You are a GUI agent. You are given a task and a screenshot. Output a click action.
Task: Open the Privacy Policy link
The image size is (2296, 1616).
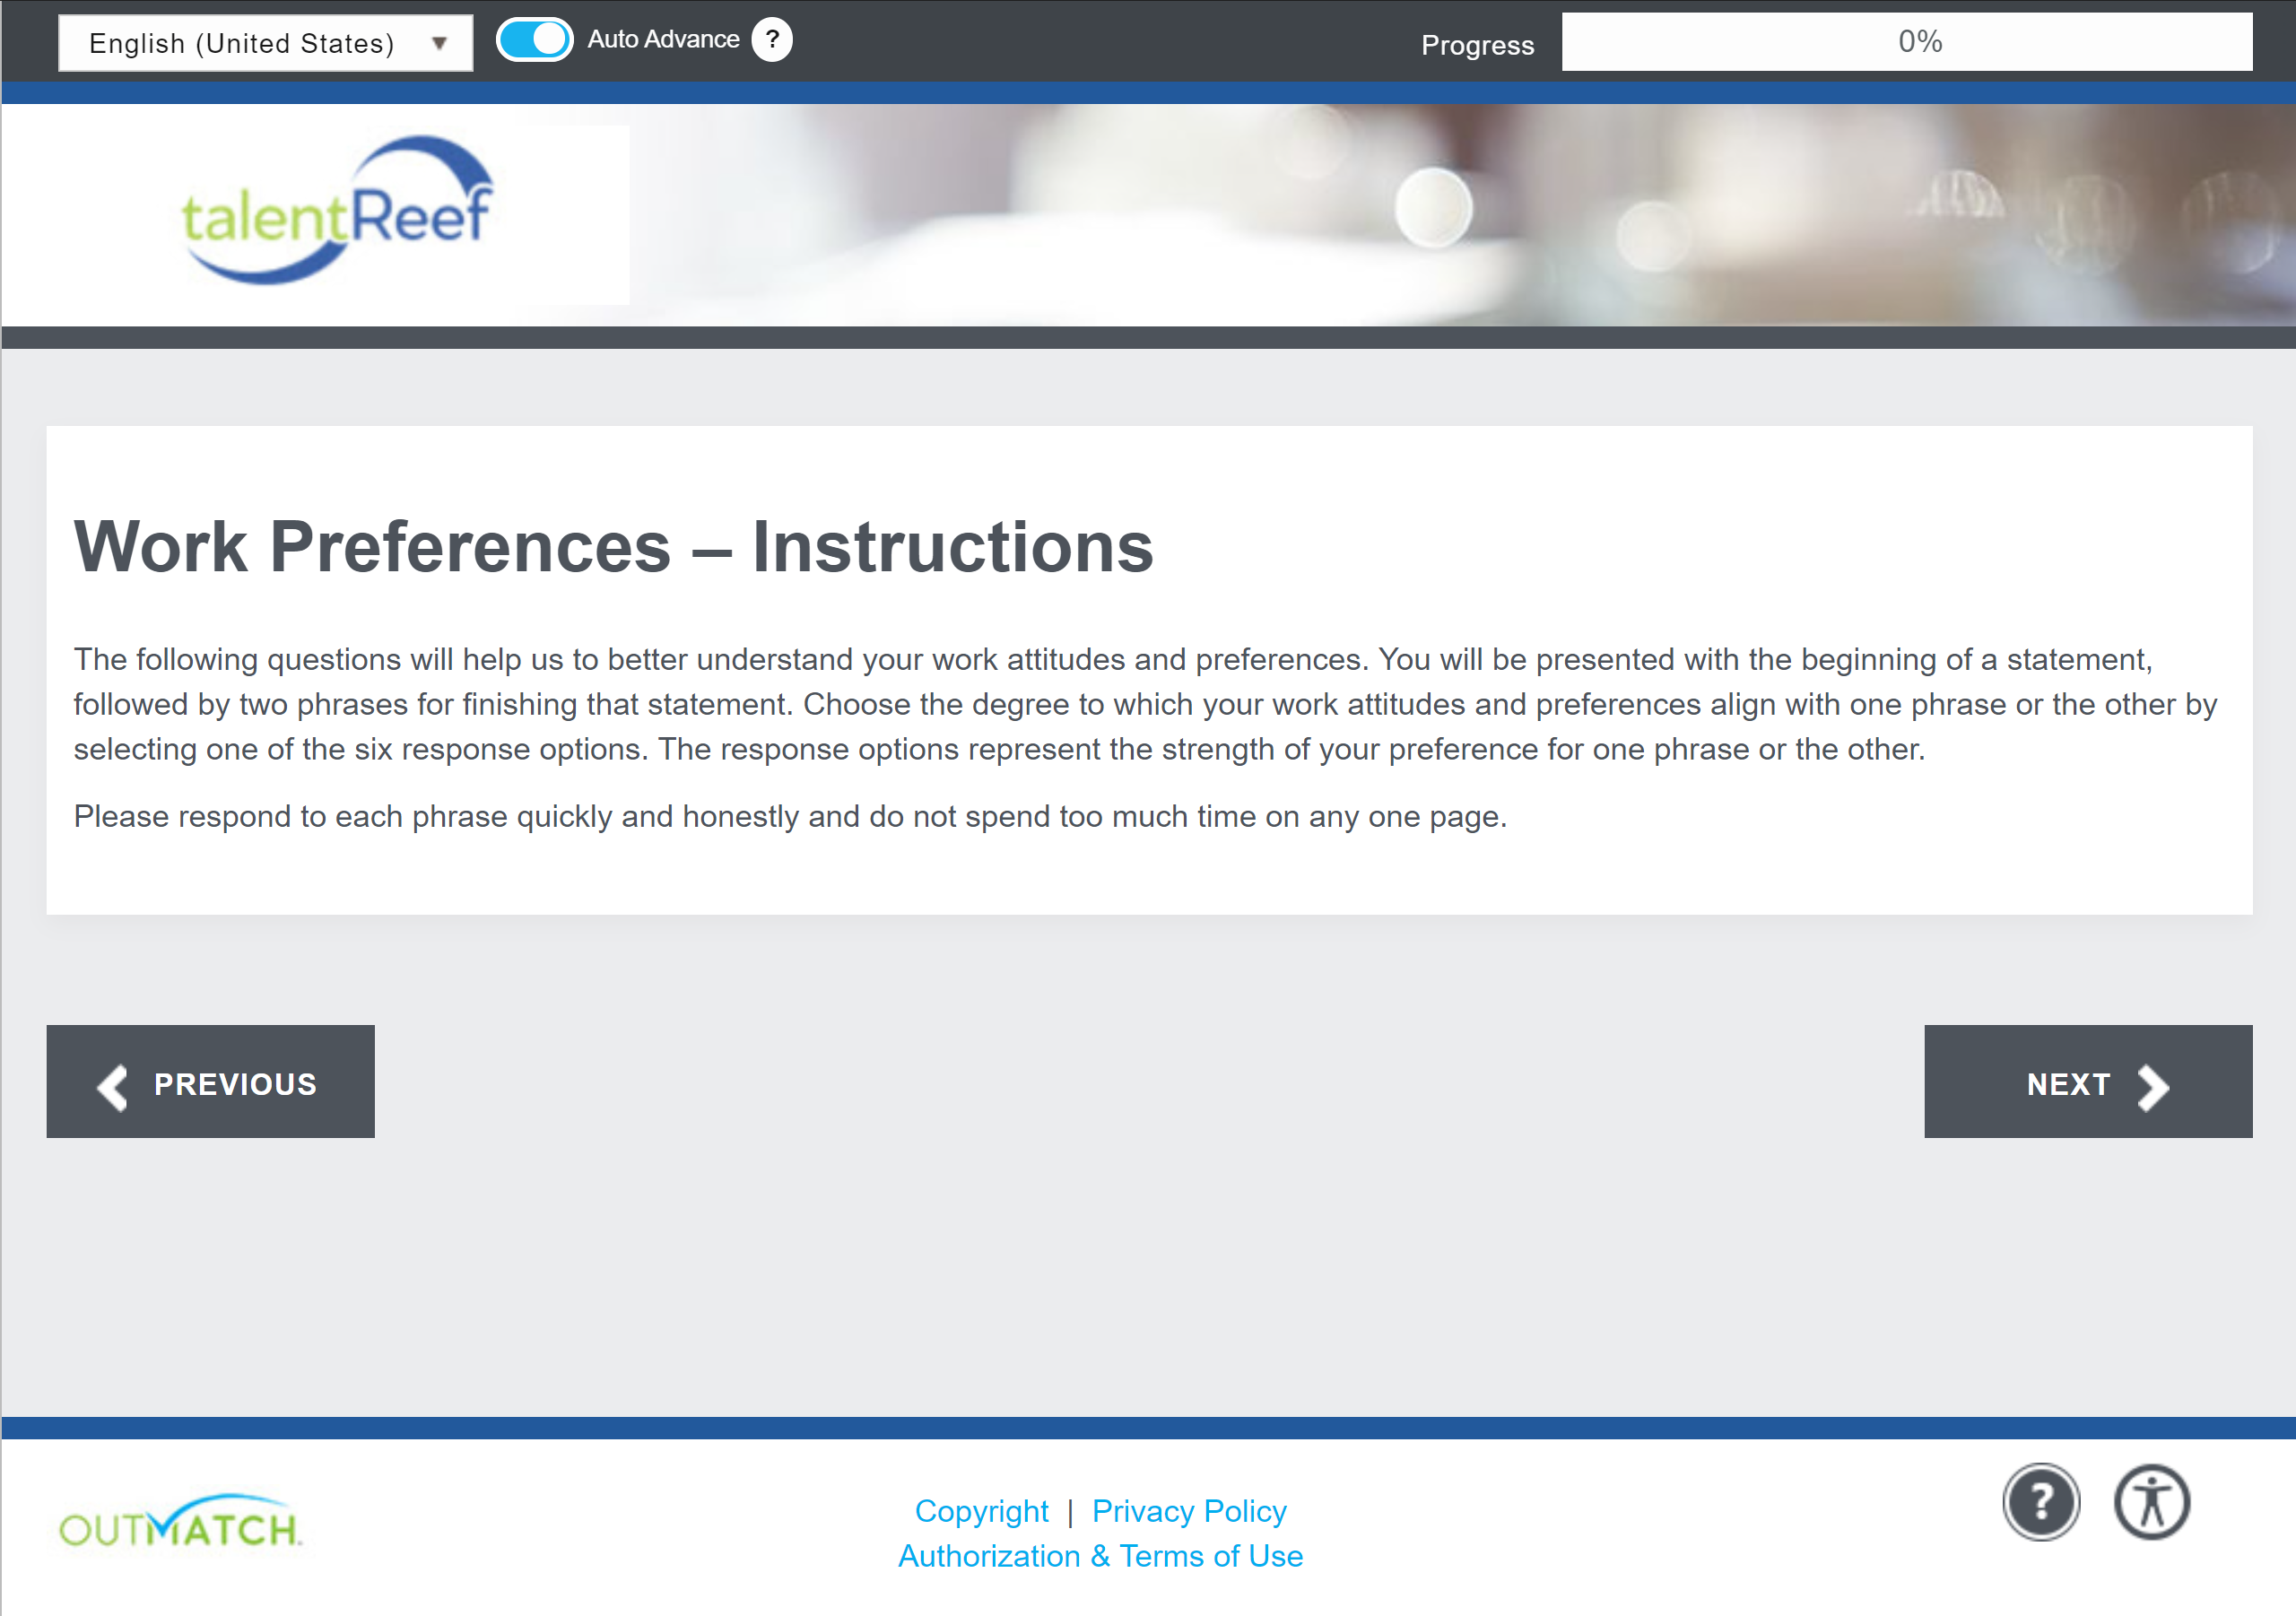coord(1189,1511)
